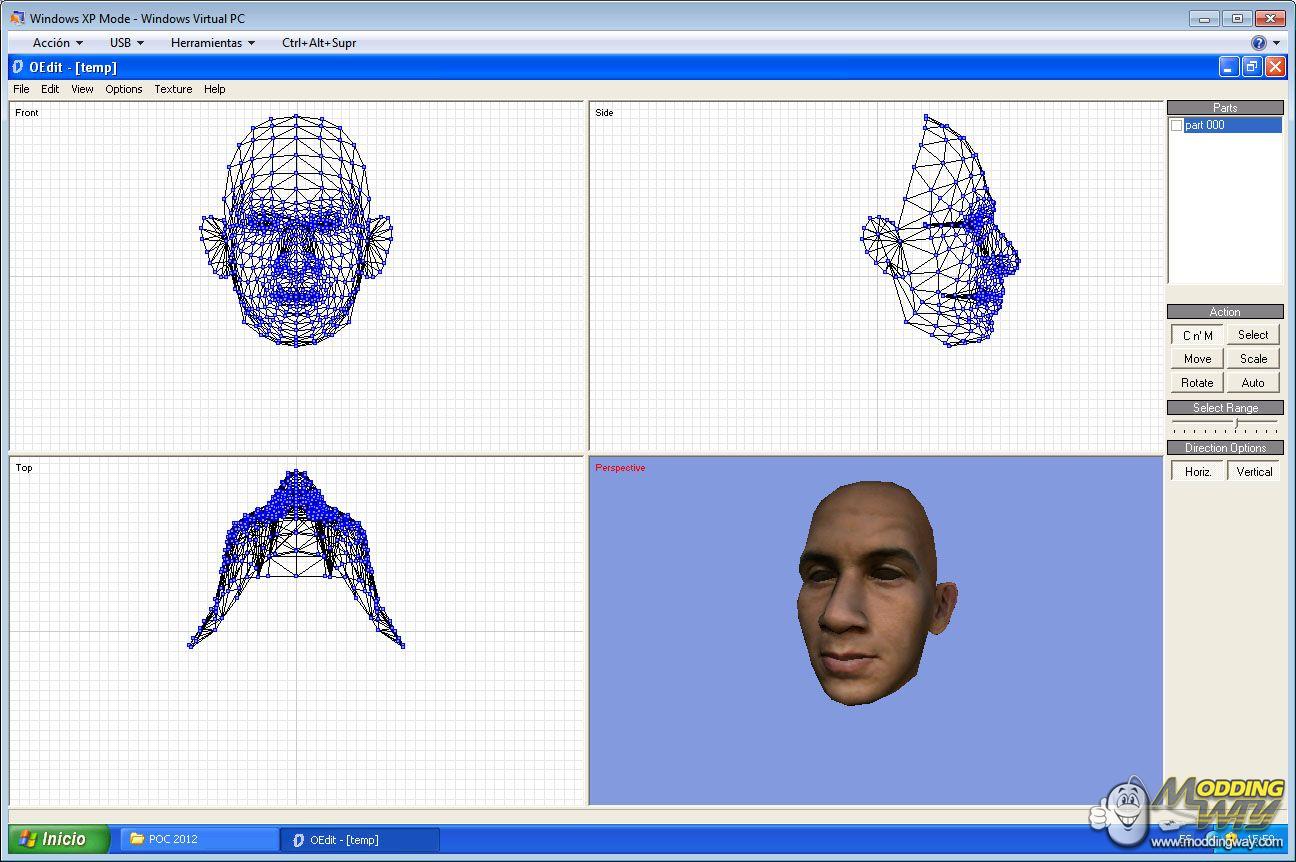Click the OEdit application icon in title bar
The height and width of the screenshot is (862, 1296).
[x=17, y=67]
